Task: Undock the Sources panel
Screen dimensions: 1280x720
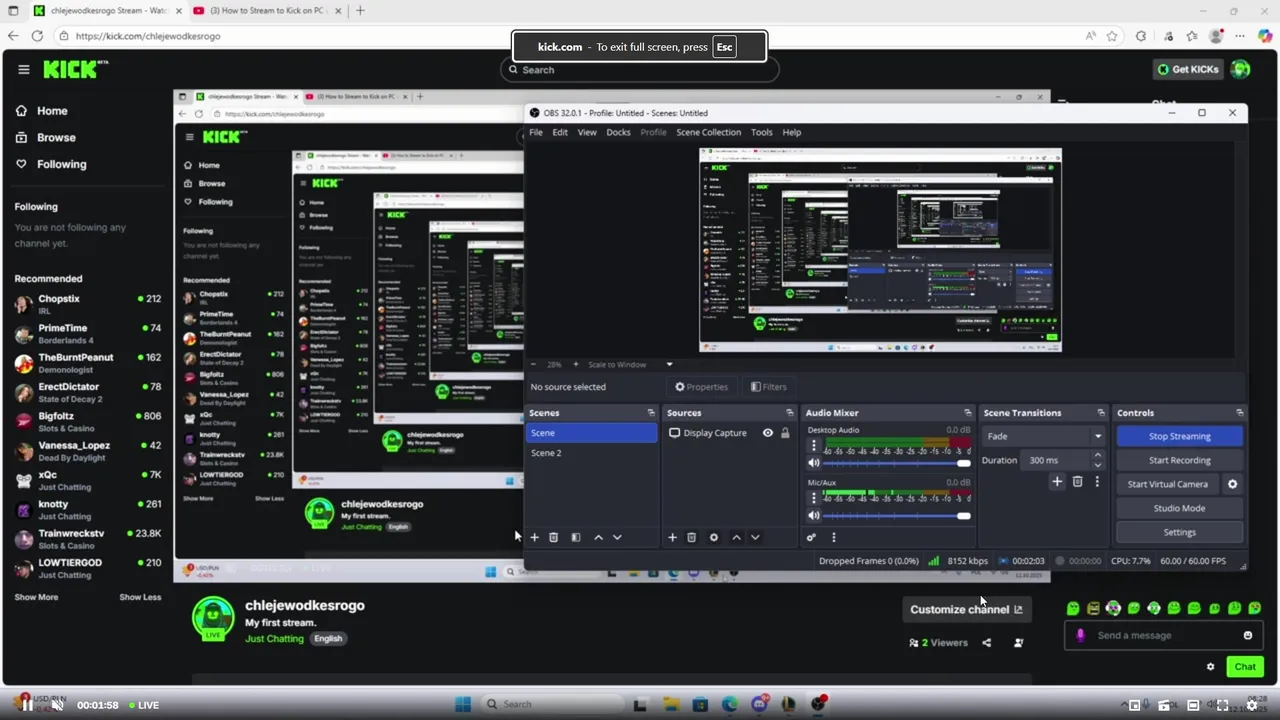Action: (x=789, y=413)
